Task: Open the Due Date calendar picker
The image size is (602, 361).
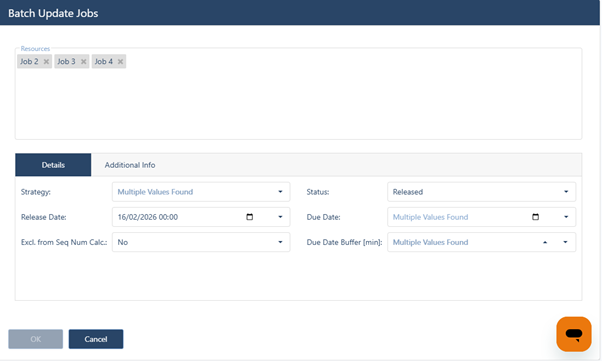Action: click(535, 217)
